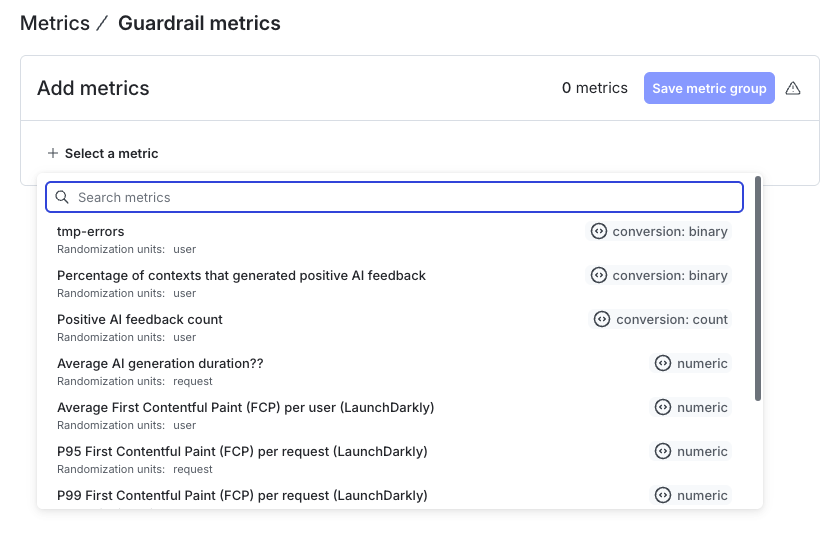Click the plus icon beside Select a metric
This screenshot has width=838, height=542.
[53, 153]
